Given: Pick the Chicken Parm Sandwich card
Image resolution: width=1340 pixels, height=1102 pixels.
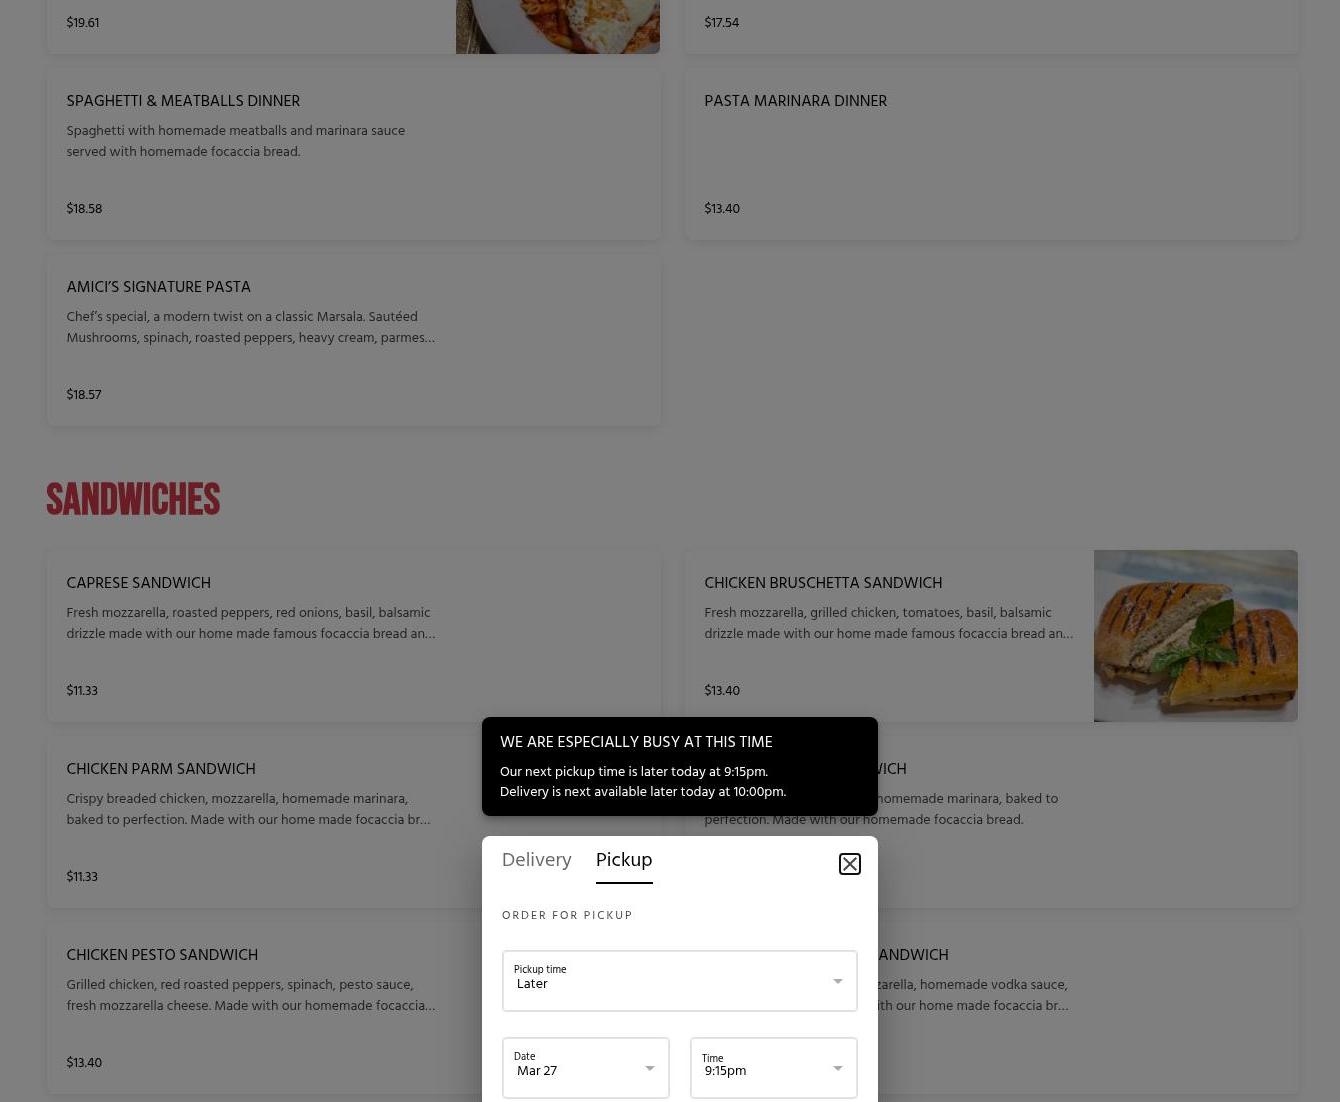Looking at the screenshot, I should point(264,822).
